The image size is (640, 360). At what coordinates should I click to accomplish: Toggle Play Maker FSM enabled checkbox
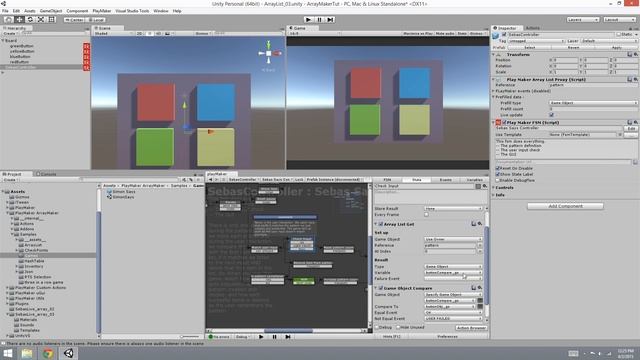click(504, 122)
